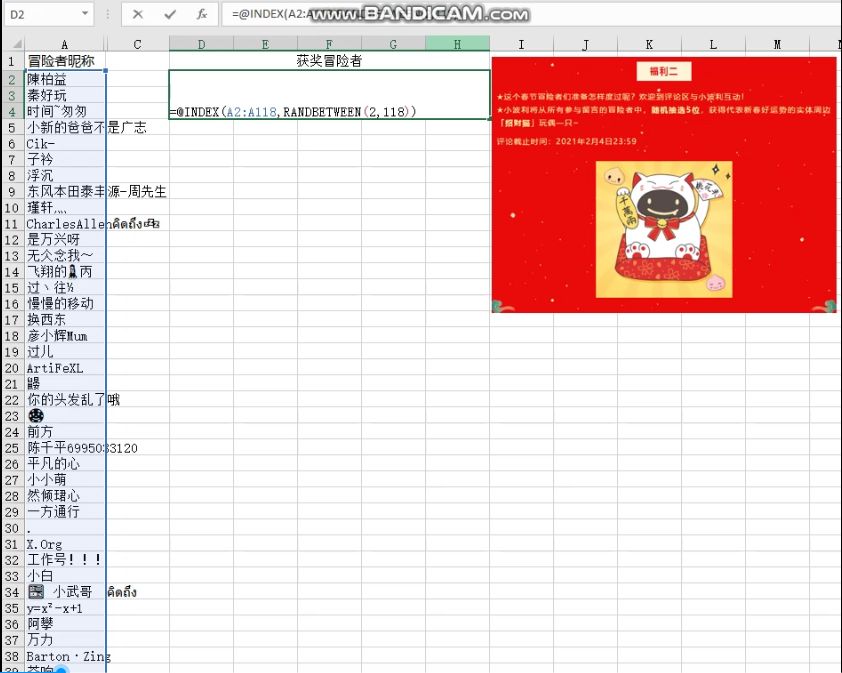Select the cell containing 一方通行
This screenshot has height=673, width=842.
click(64, 512)
